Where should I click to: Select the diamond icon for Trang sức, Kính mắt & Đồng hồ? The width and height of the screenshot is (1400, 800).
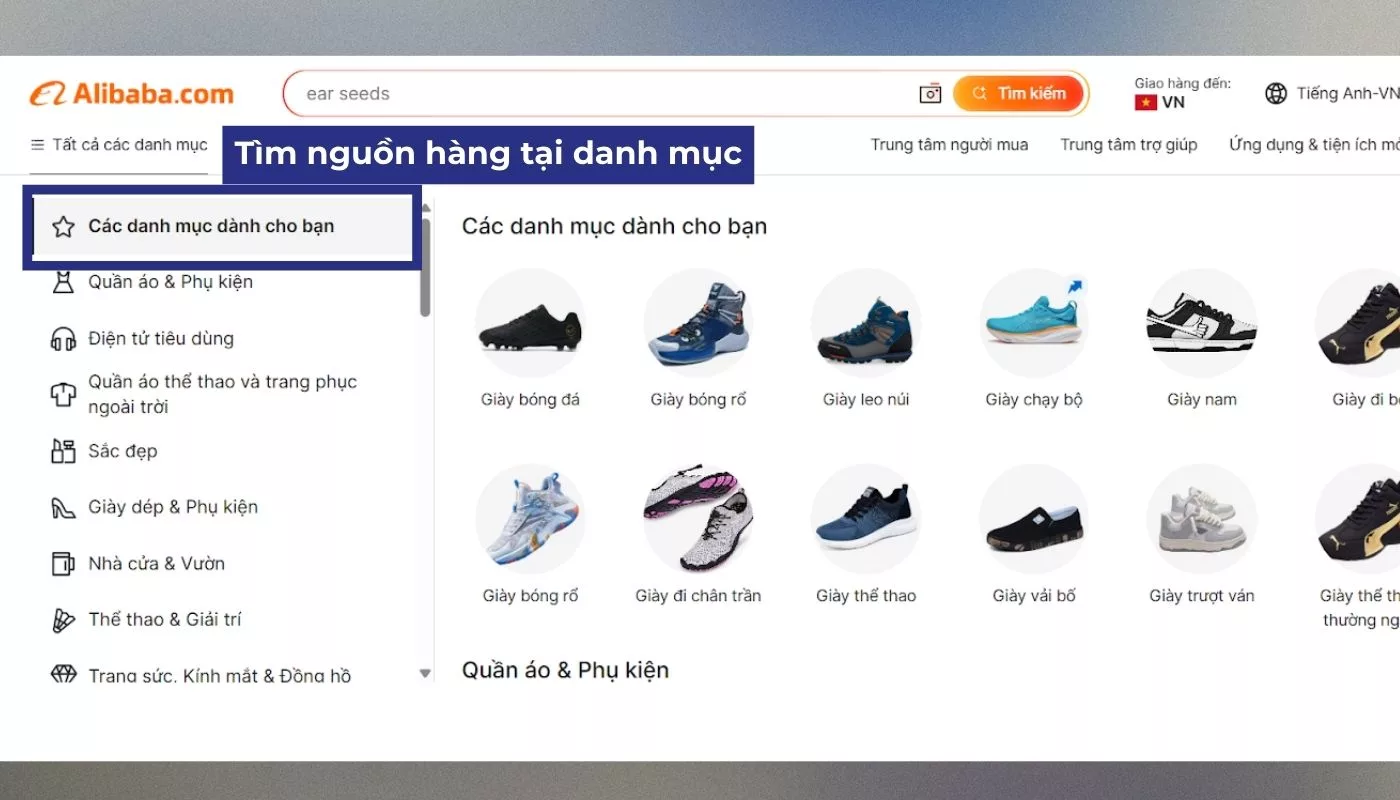click(x=63, y=675)
